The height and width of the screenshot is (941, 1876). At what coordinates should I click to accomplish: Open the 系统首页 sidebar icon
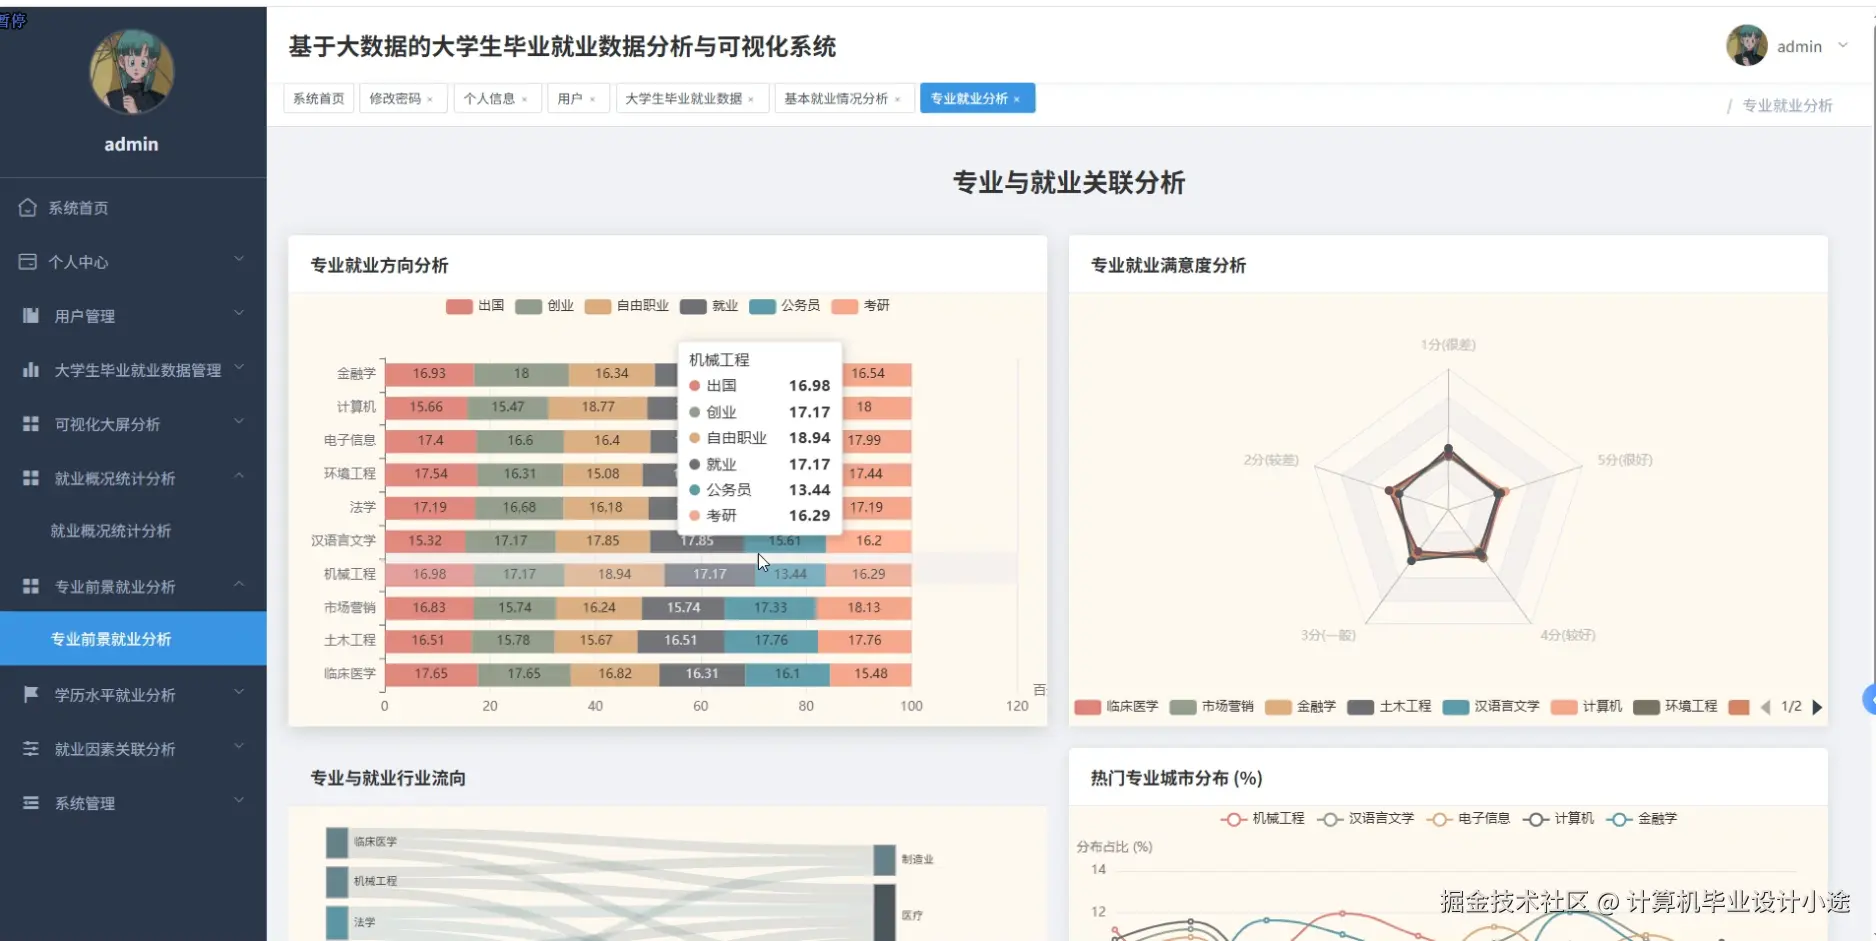29,207
